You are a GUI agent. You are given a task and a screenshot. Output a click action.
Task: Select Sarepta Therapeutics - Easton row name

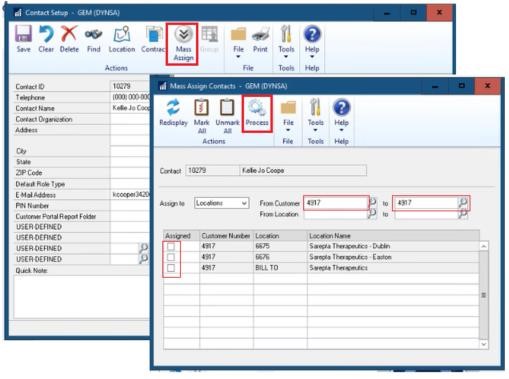[x=350, y=257]
